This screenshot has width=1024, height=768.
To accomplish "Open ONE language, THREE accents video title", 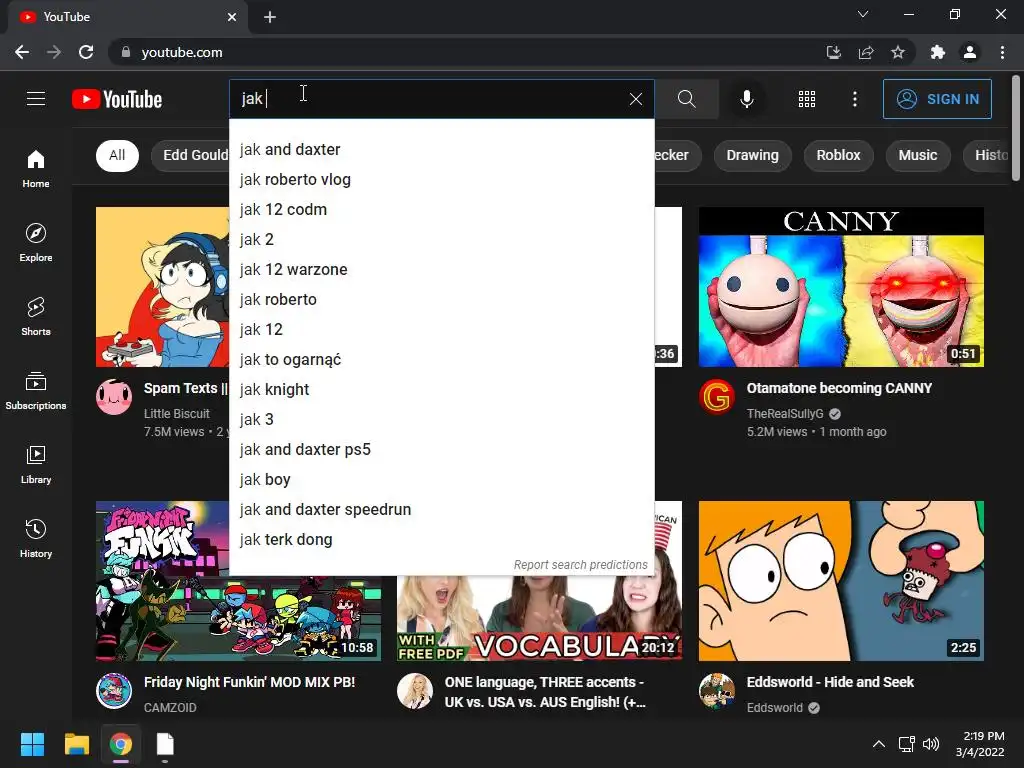I will point(545,692).
